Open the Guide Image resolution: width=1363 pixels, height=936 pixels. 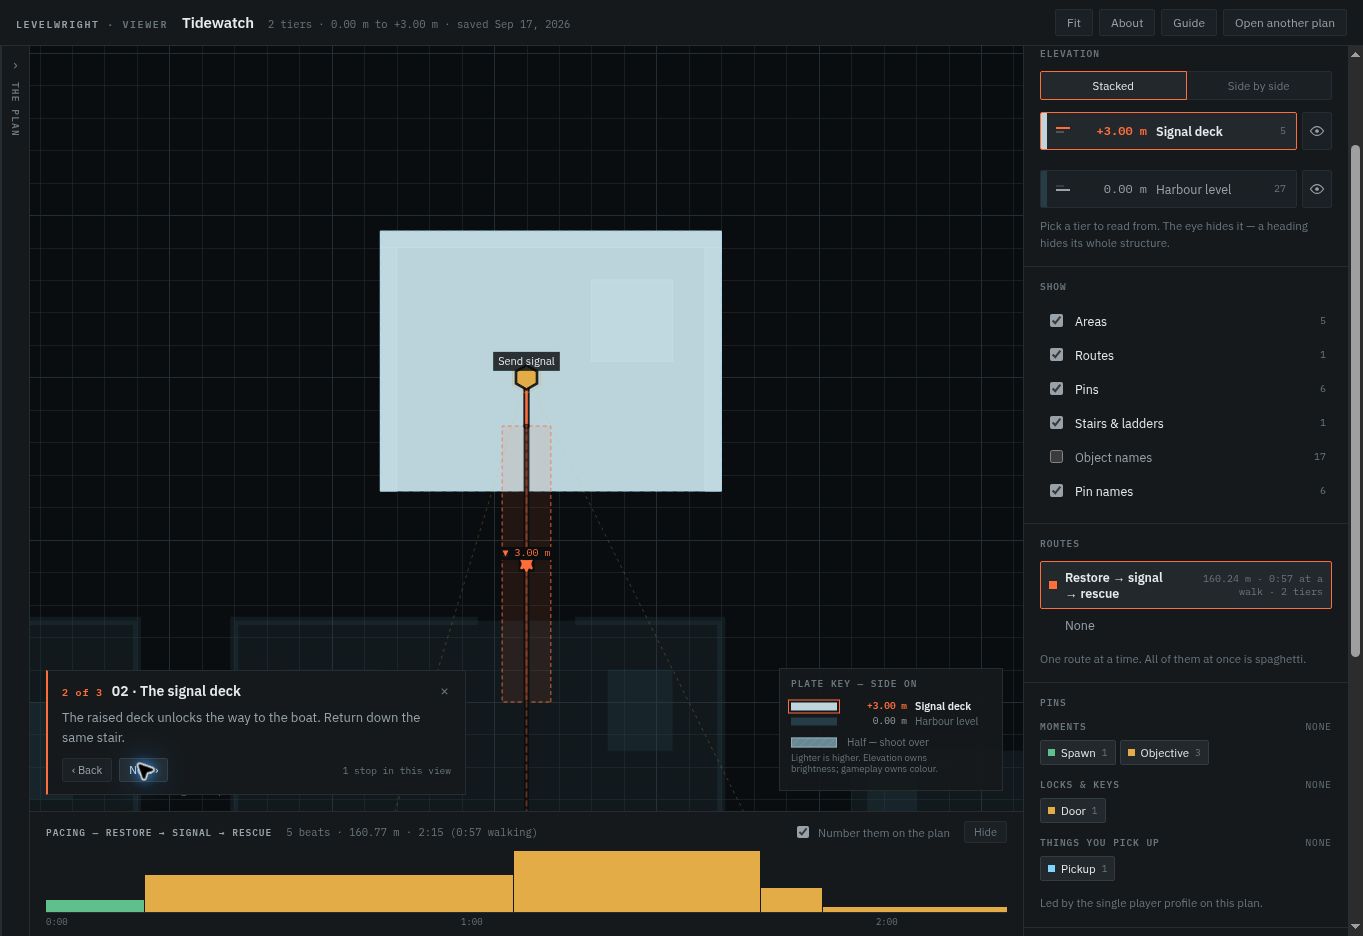(x=1189, y=23)
